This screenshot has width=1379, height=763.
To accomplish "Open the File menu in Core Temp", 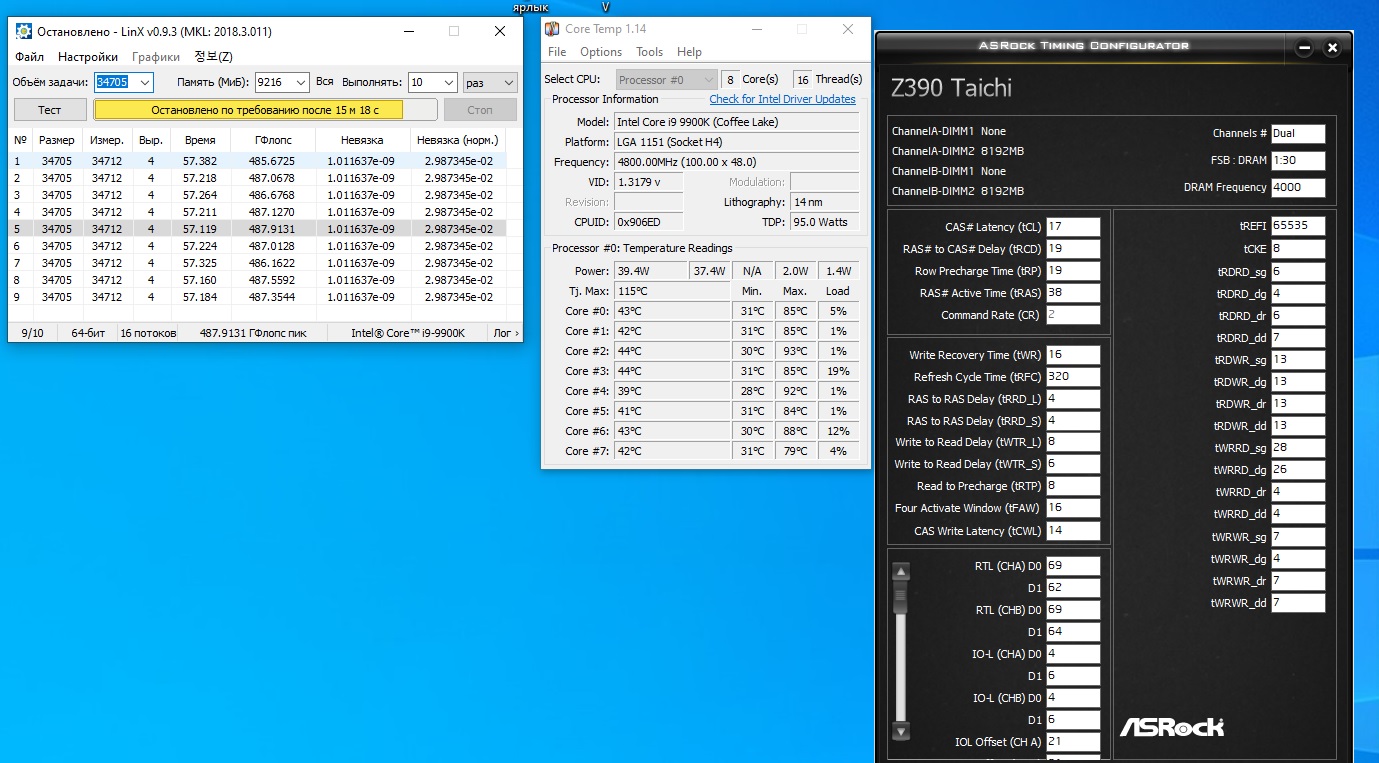I will tap(557, 52).
